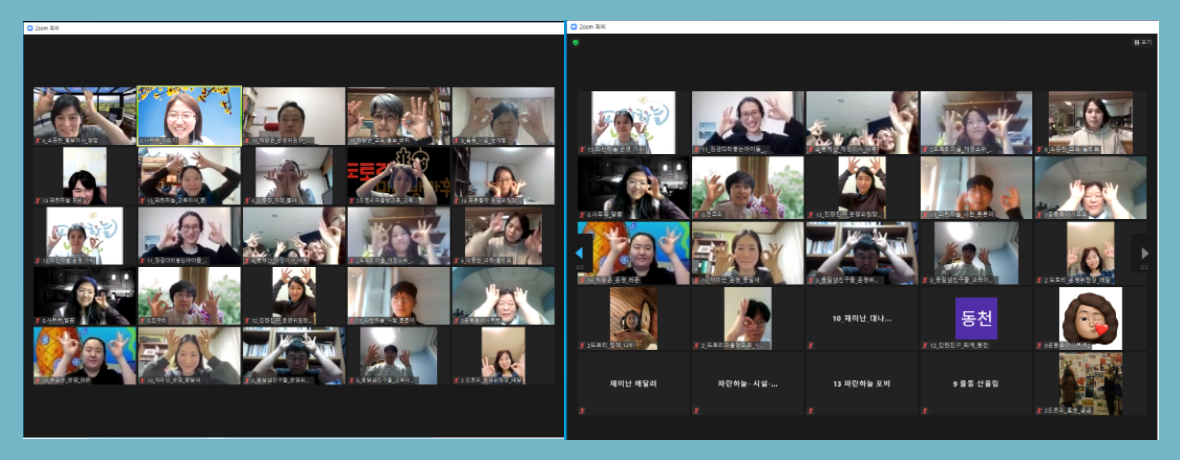Screen dimensions: 1180x460
Task: Select the memoji avatar with heart tile
Action: click(x=1089, y=319)
